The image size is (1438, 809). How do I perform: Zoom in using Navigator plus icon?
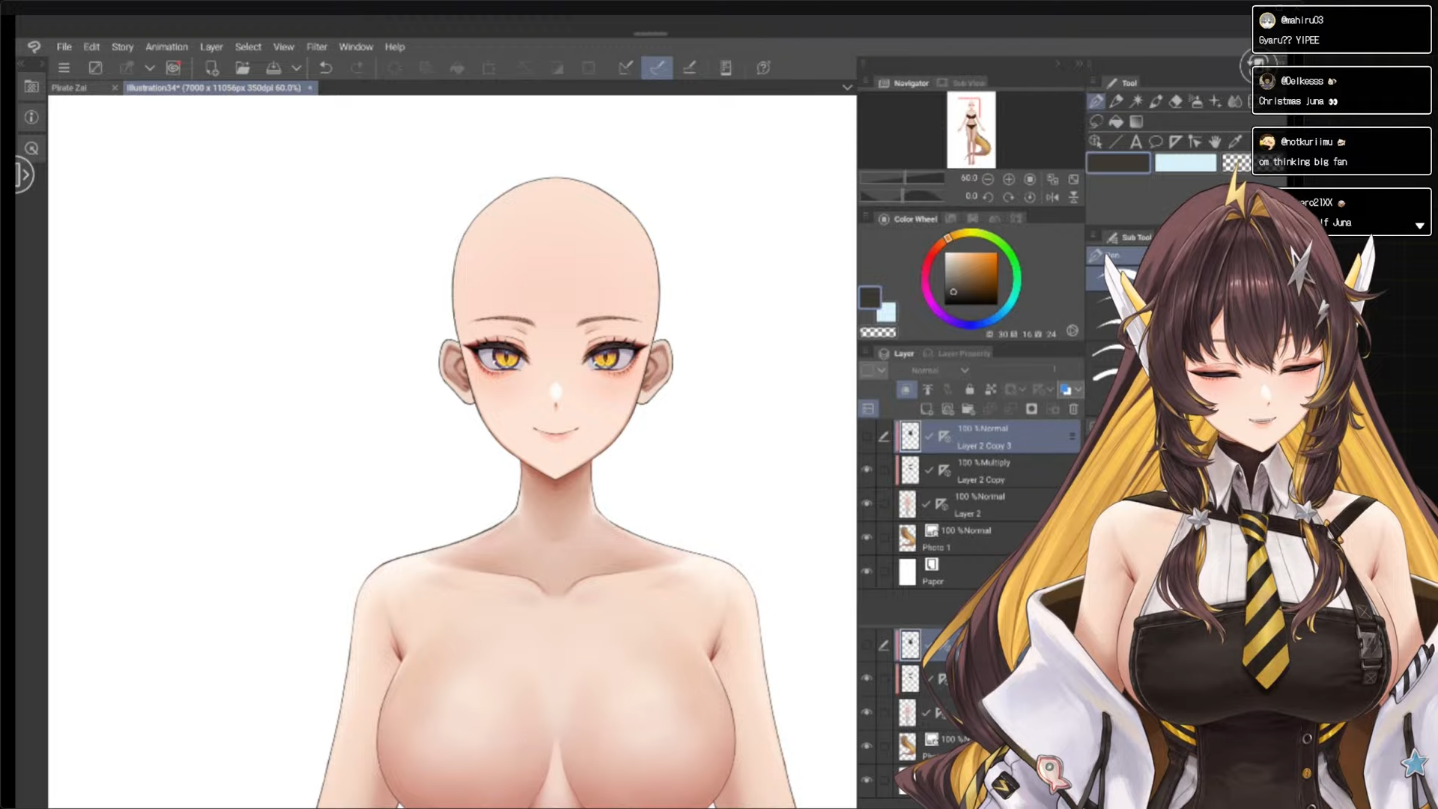point(1009,179)
